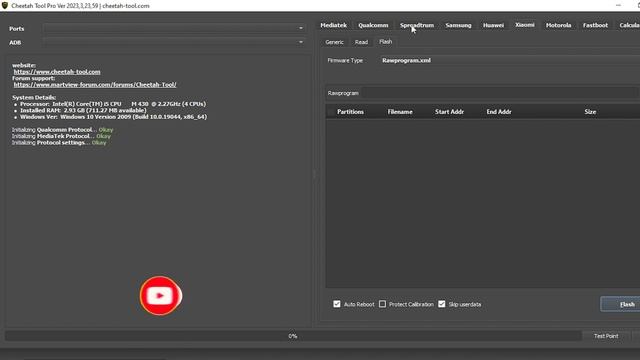Open the Firmware Type combo box

coord(509,60)
